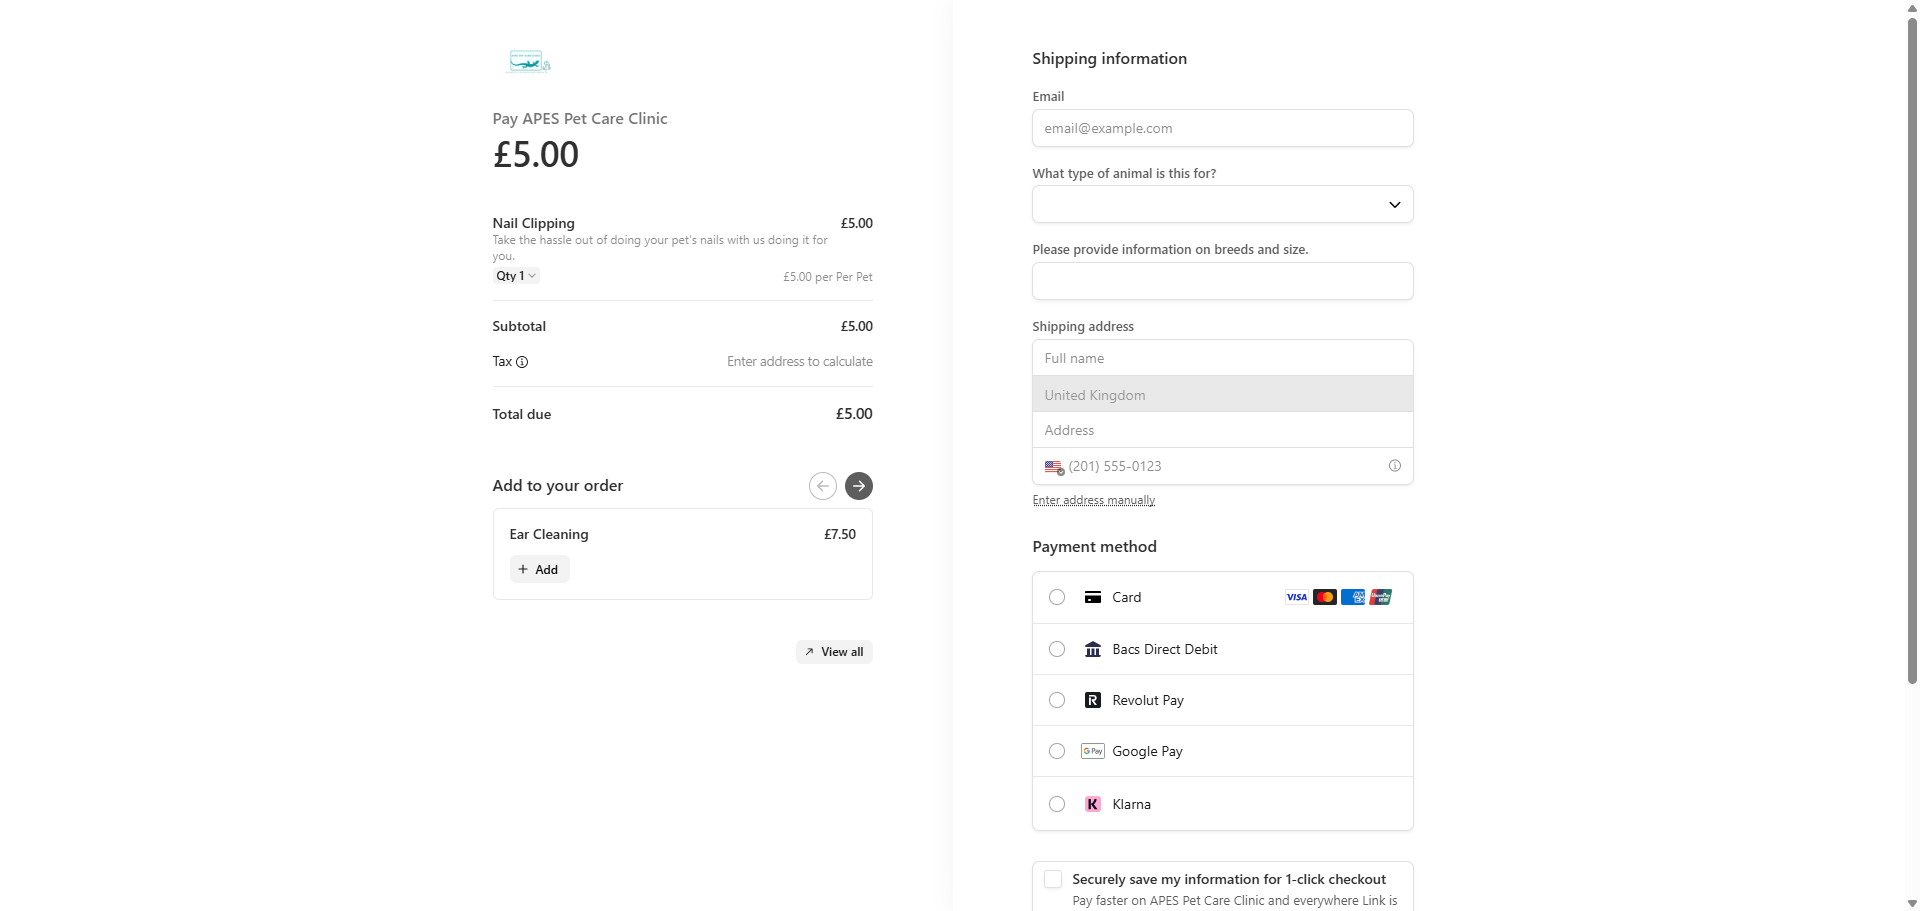1920x911 pixels.
Task: Check the save information for 1-click checkout box
Action: pyautogui.click(x=1053, y=879)
